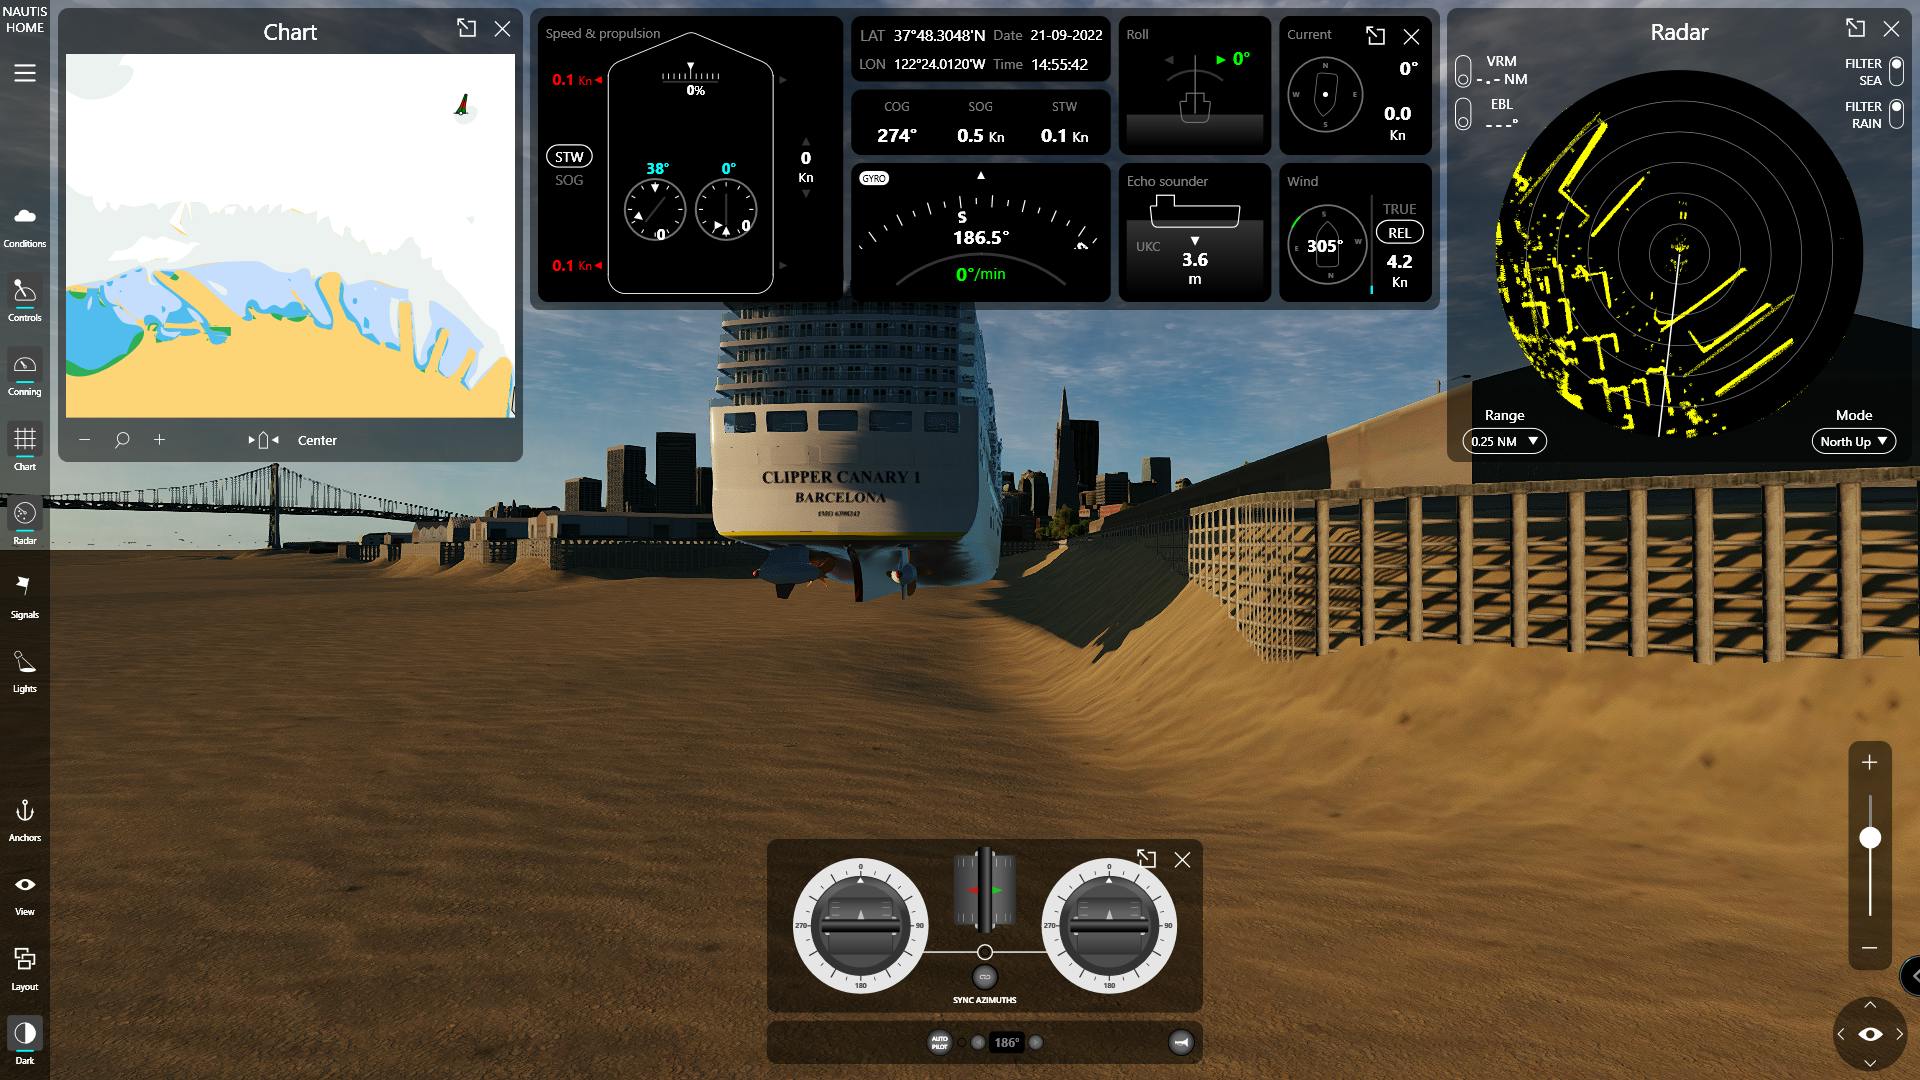Pop out the Chart panel

pyautogui.click(x=467, y=29)
